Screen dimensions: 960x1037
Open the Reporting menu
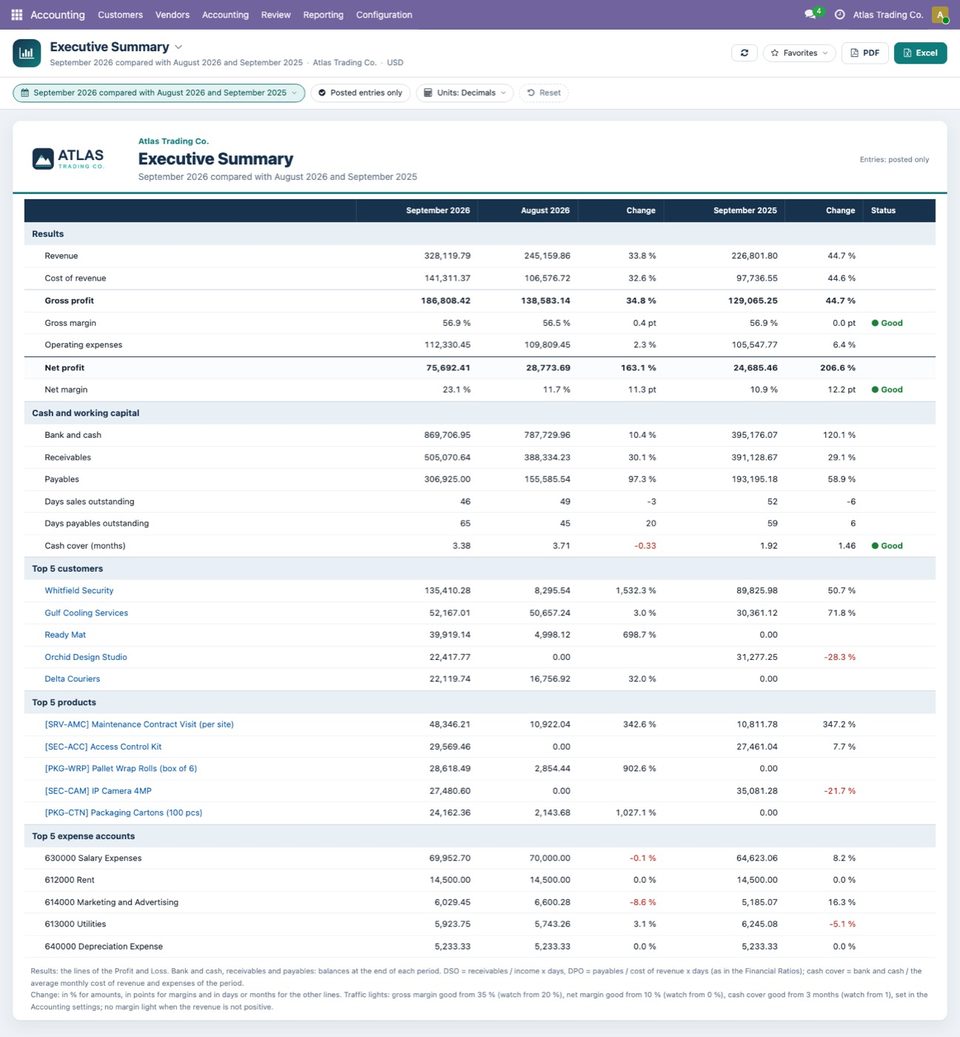[323, 15]
